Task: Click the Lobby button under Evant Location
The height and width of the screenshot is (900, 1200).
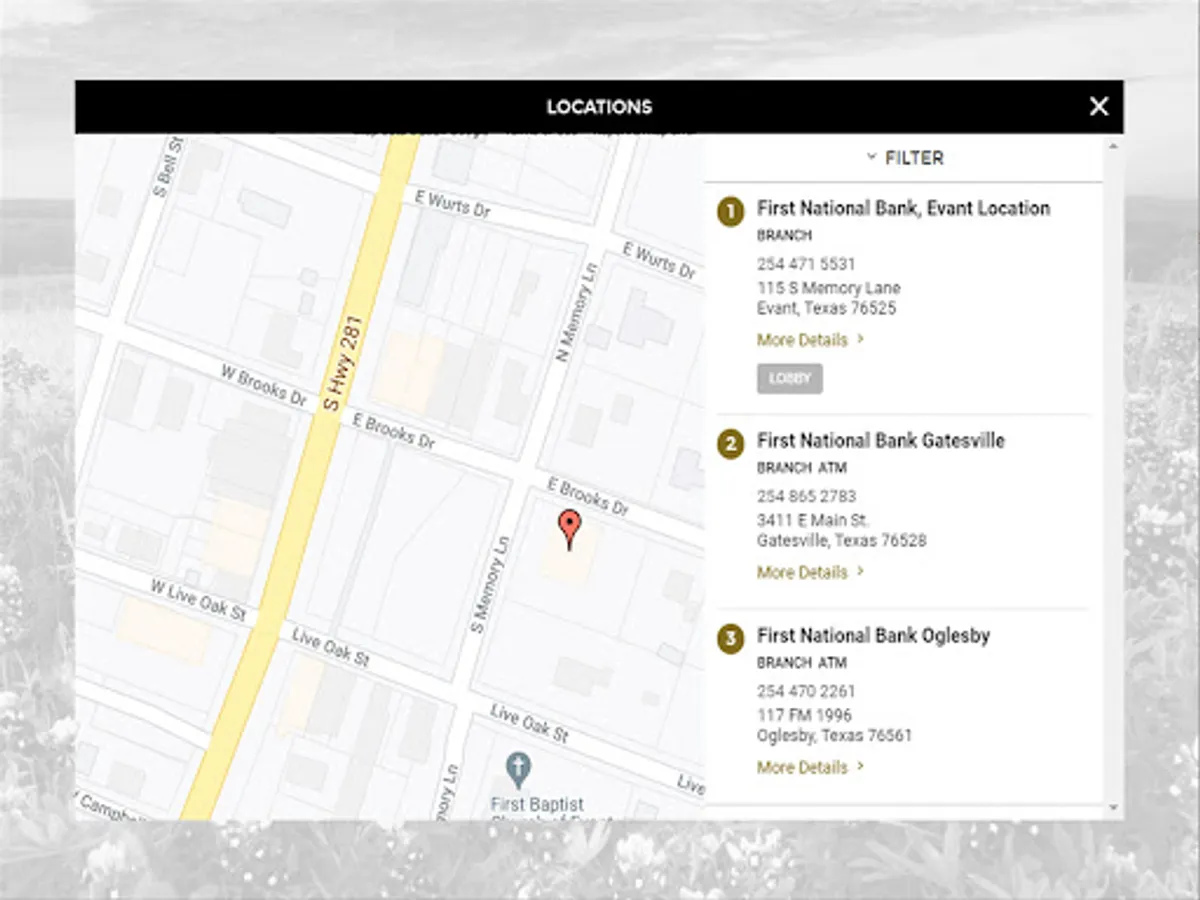Action: (790, 379)
